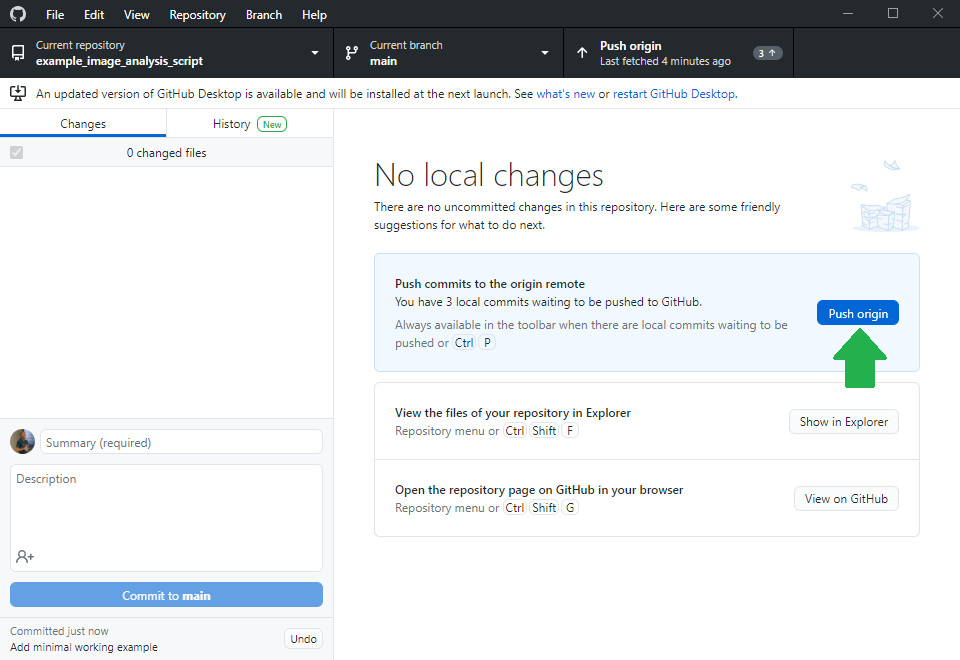This screenshot has height=660, width=960.
Task: Open the Repository menu
Action: (197, 15)
